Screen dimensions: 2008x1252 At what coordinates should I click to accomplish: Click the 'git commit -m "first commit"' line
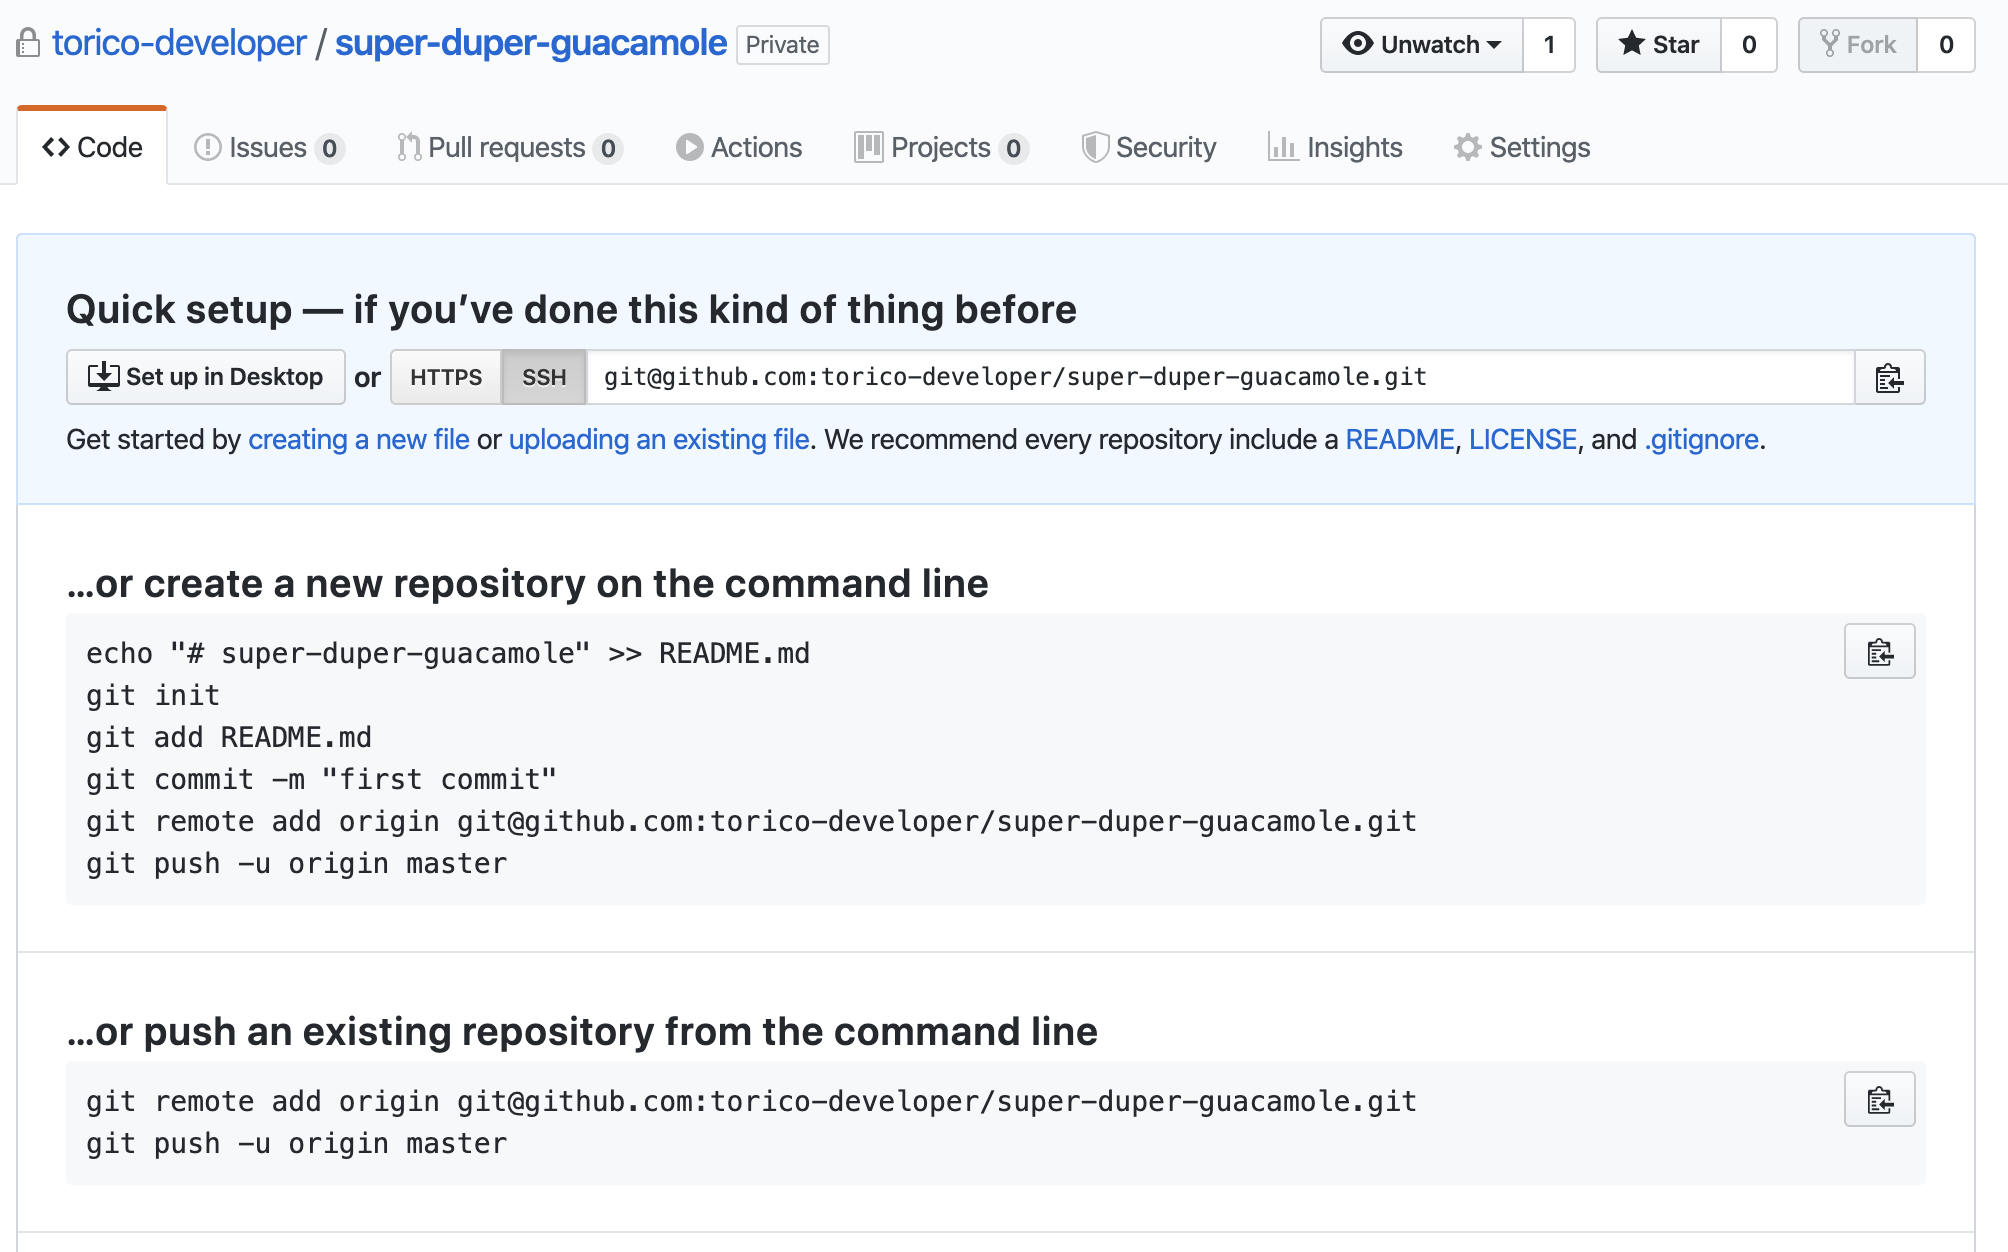(322, 779)
